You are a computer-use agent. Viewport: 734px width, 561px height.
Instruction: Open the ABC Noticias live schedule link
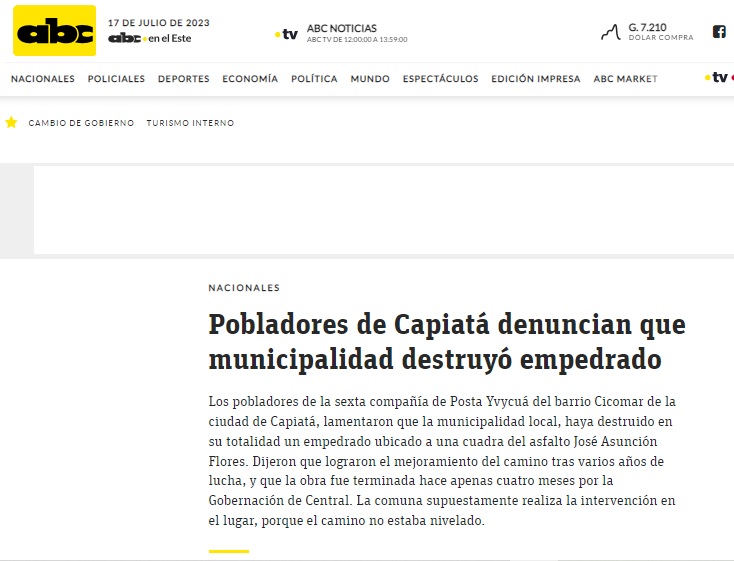point(356,33)
